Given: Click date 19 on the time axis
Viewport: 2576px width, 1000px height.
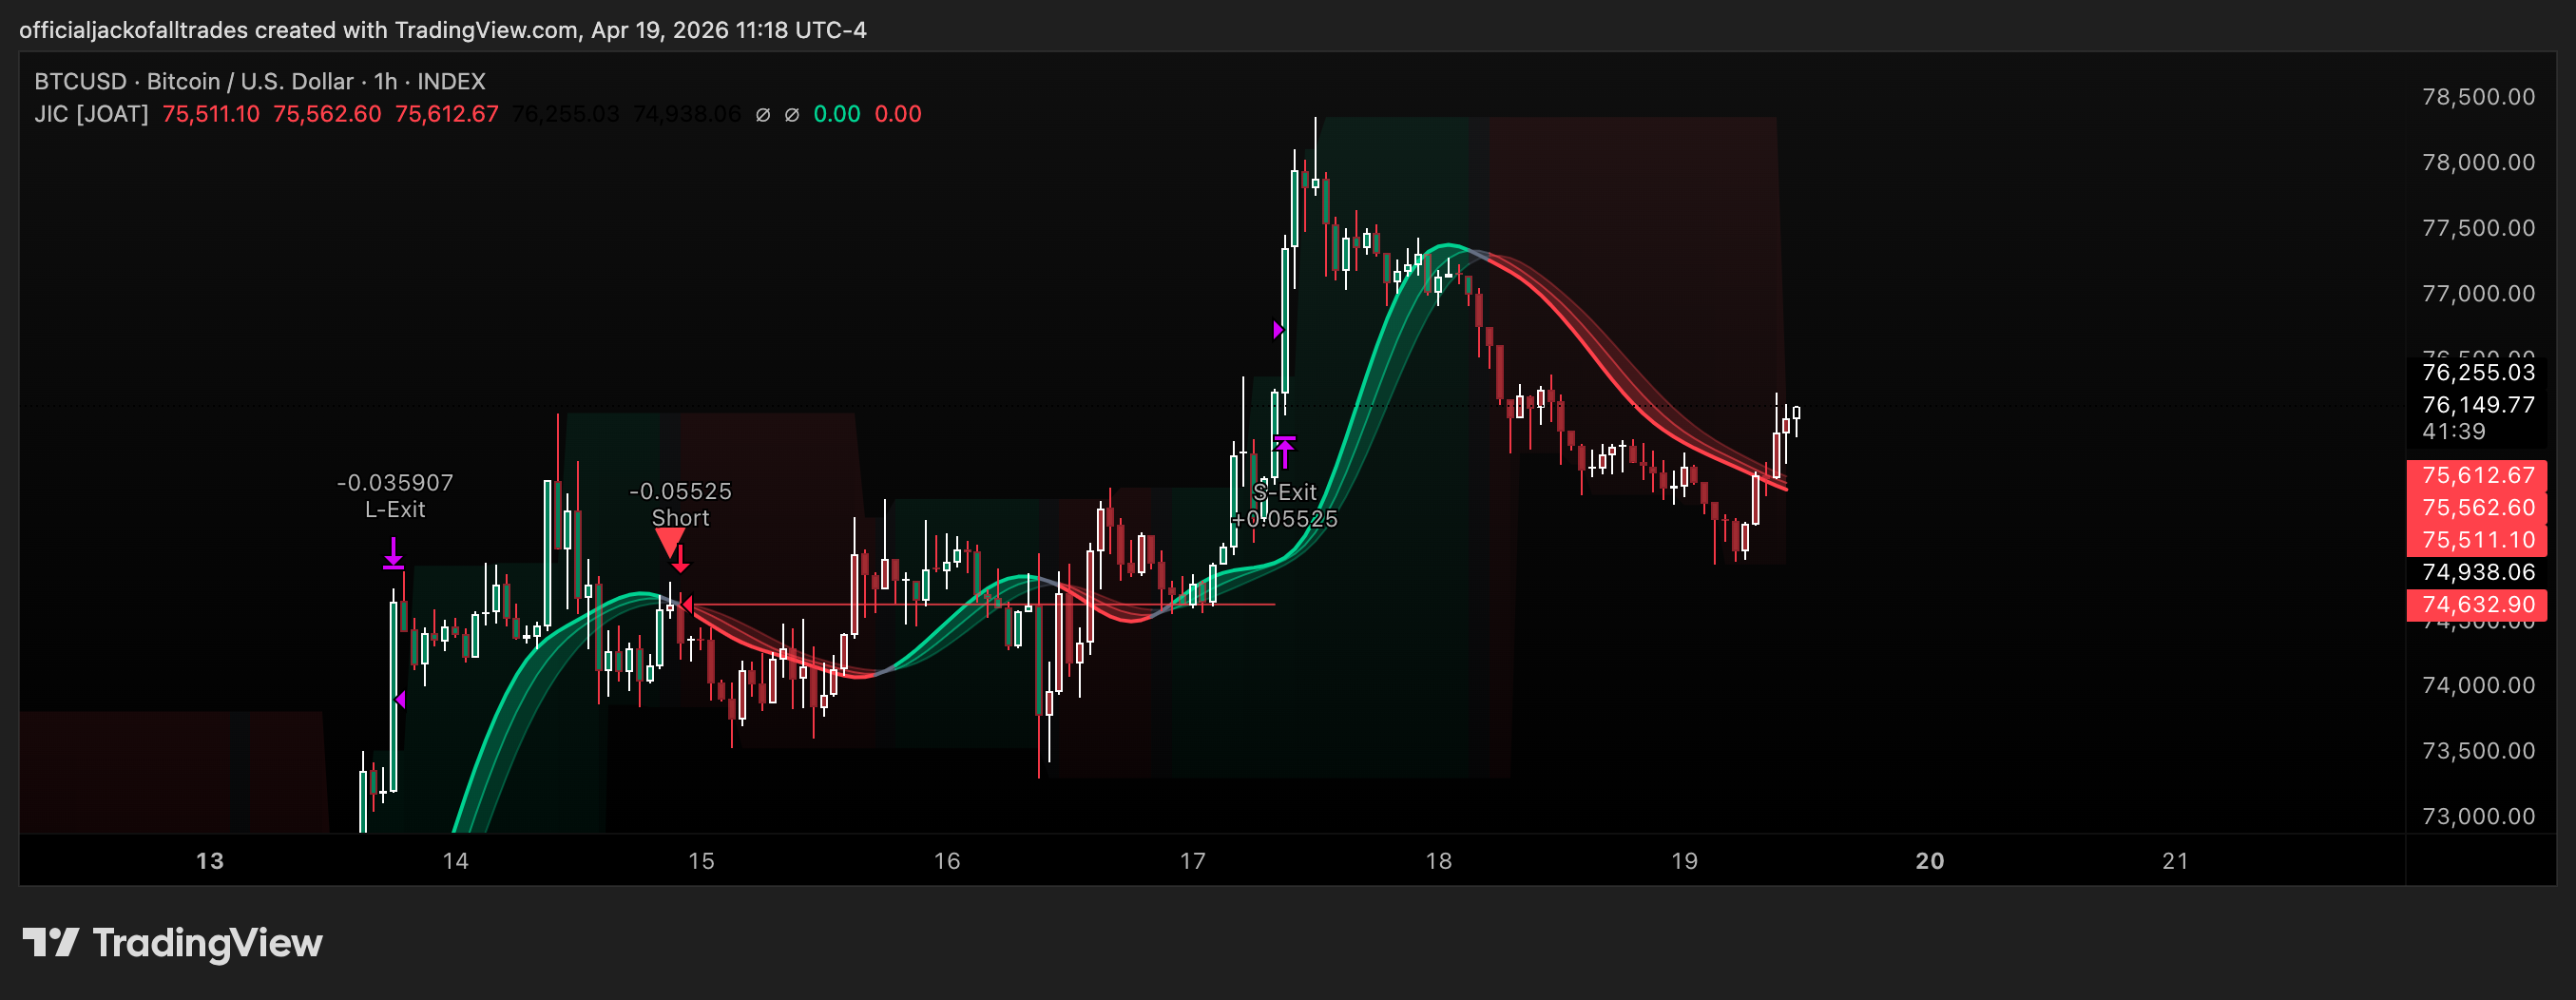Looking at the screenshot, I should (x=1685, y=861).
